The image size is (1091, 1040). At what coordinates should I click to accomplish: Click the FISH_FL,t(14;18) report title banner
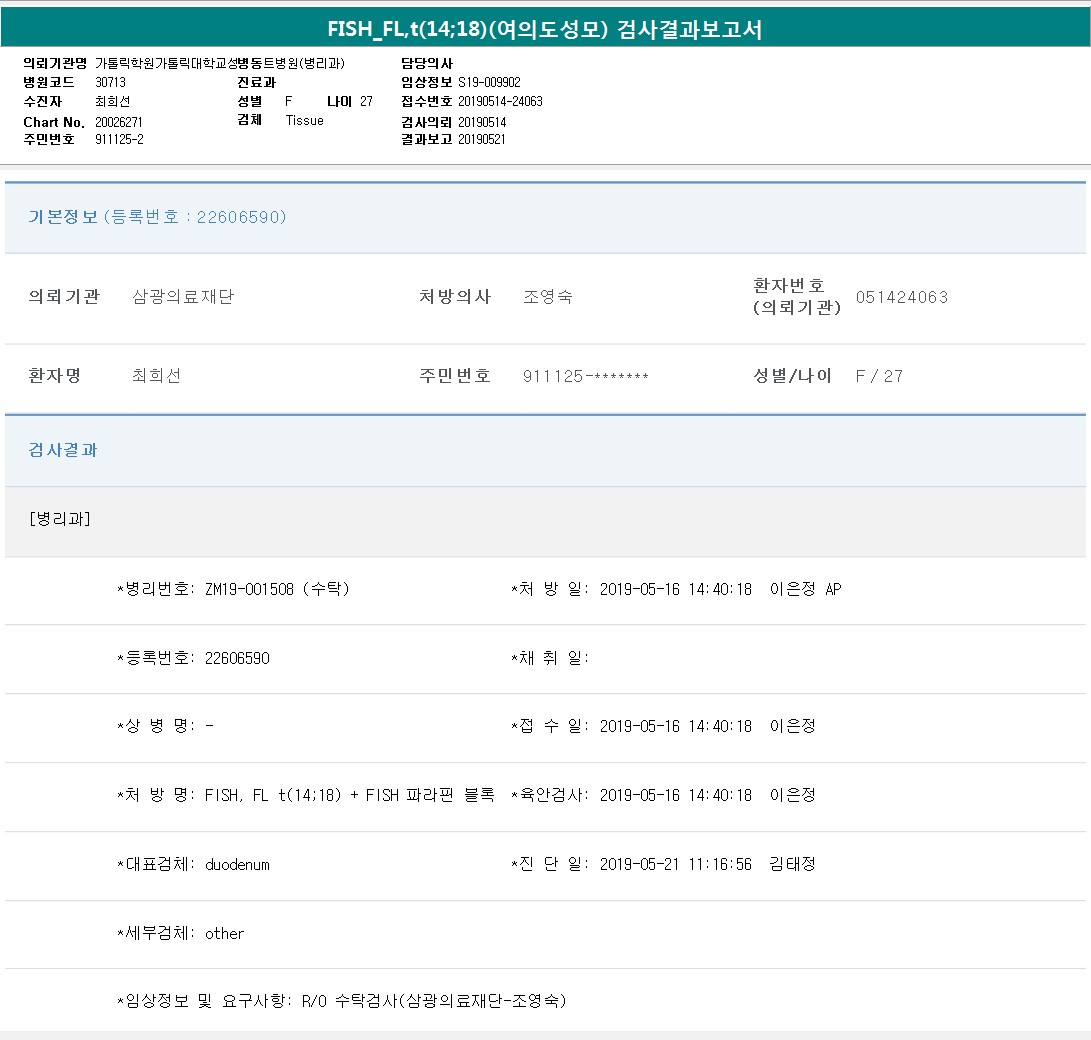click(545, 29)
